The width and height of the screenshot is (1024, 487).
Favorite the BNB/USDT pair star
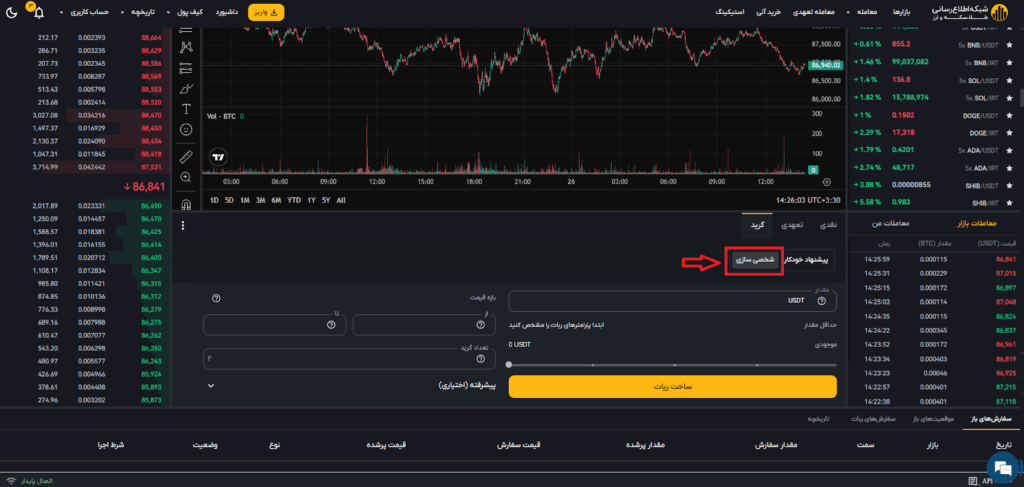coord(1010,44)
